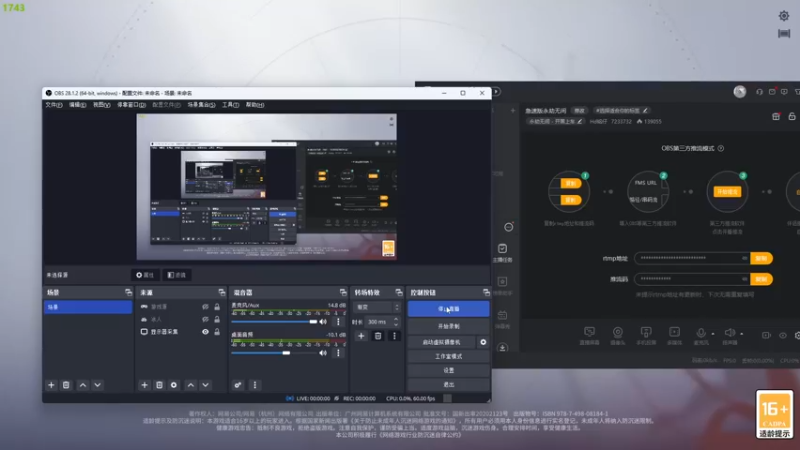This screenshot has height=450, width=800.
Task: Open the mixer toolbar three-dot menu
Action: (255, 385)
